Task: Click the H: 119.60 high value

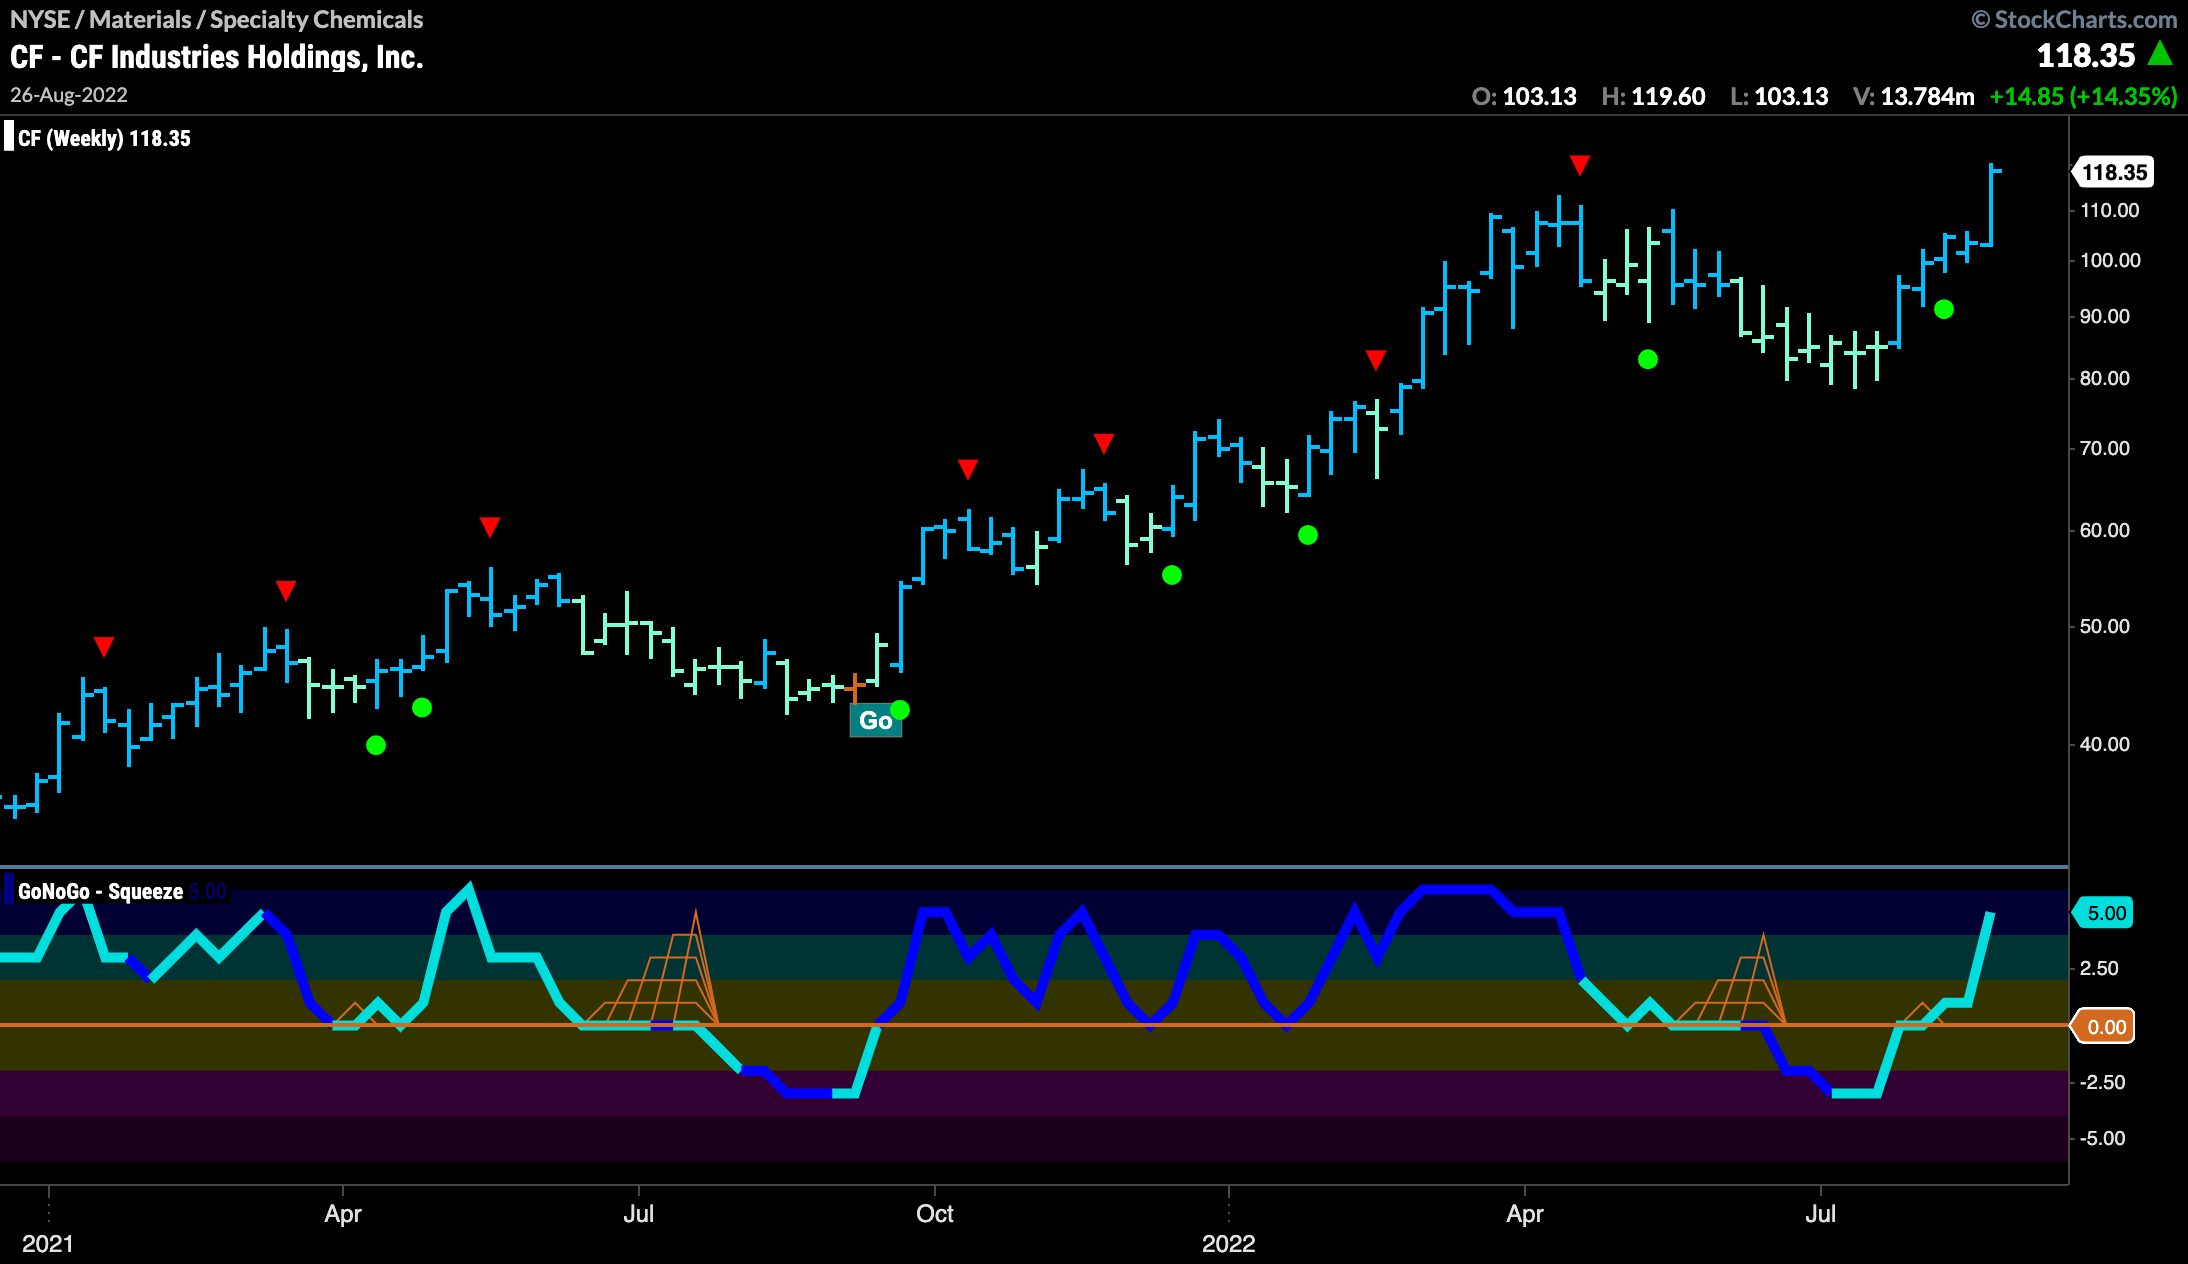Action: coord(1653,97)
